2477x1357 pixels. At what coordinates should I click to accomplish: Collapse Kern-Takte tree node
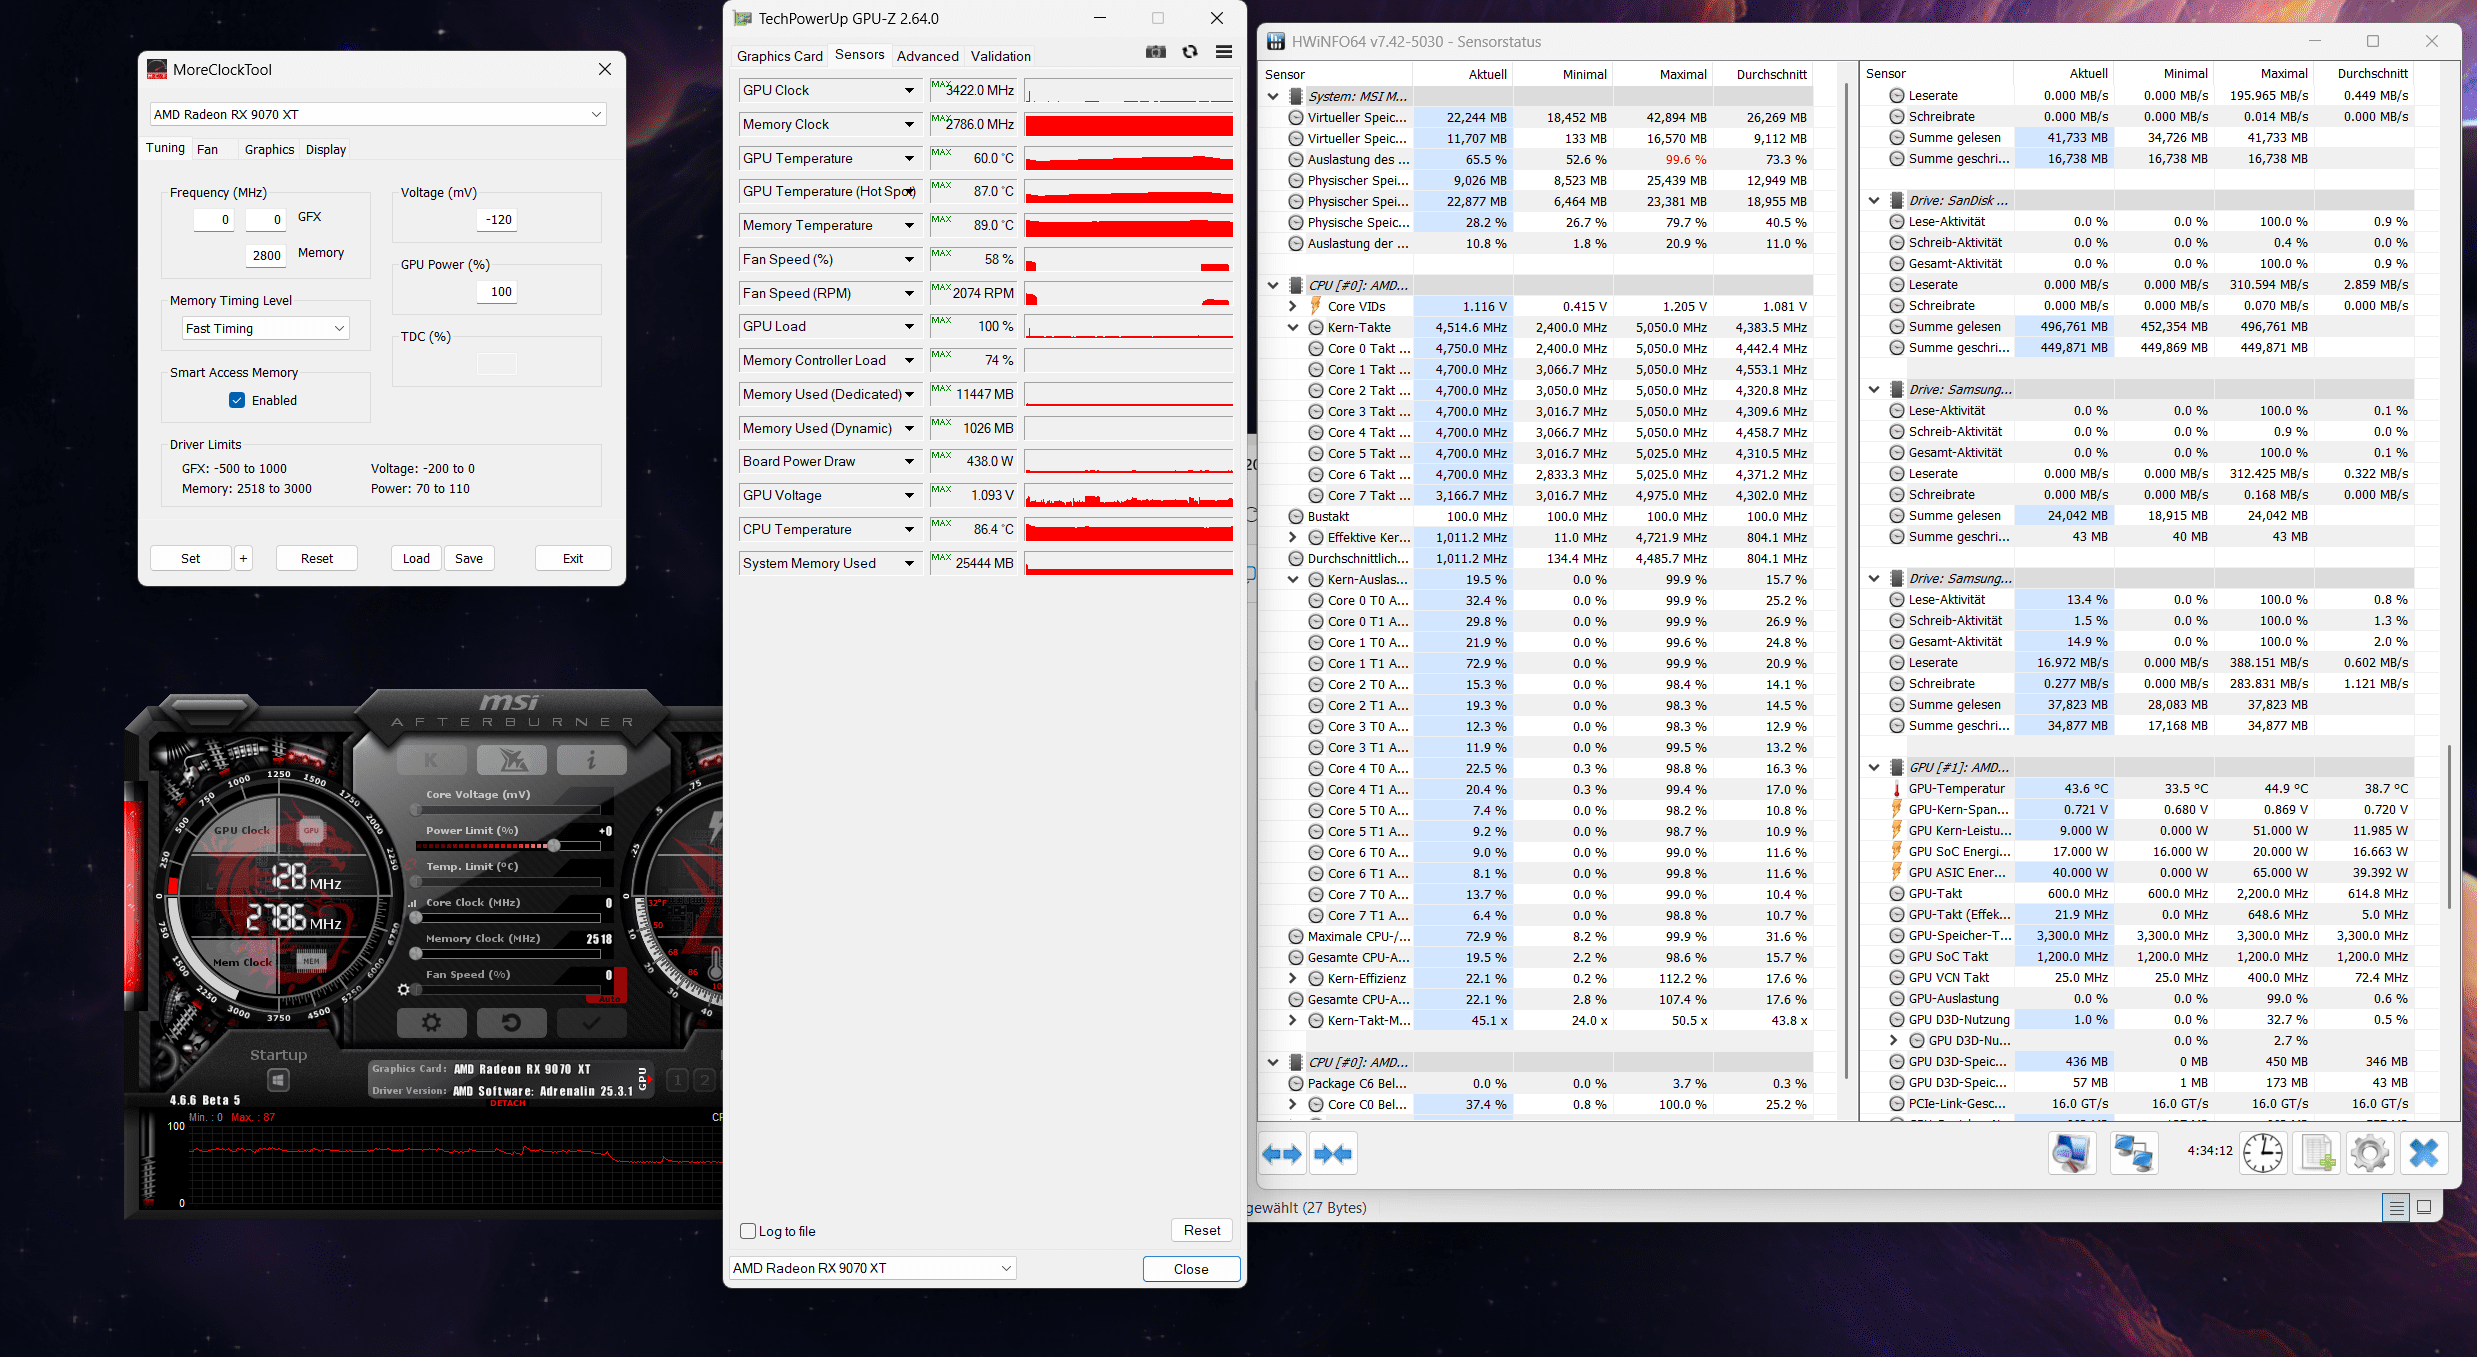coord(1293,327)
